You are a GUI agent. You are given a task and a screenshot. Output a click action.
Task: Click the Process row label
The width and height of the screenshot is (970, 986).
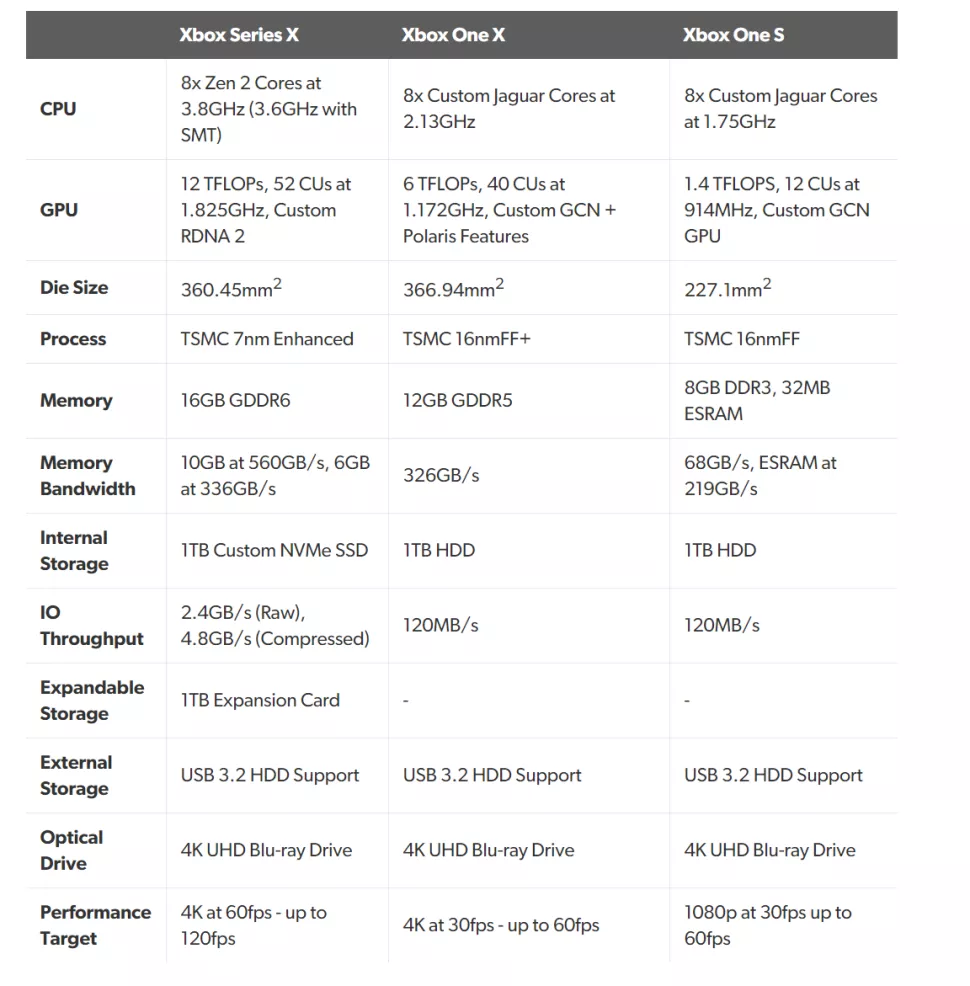tap(73, 339)
